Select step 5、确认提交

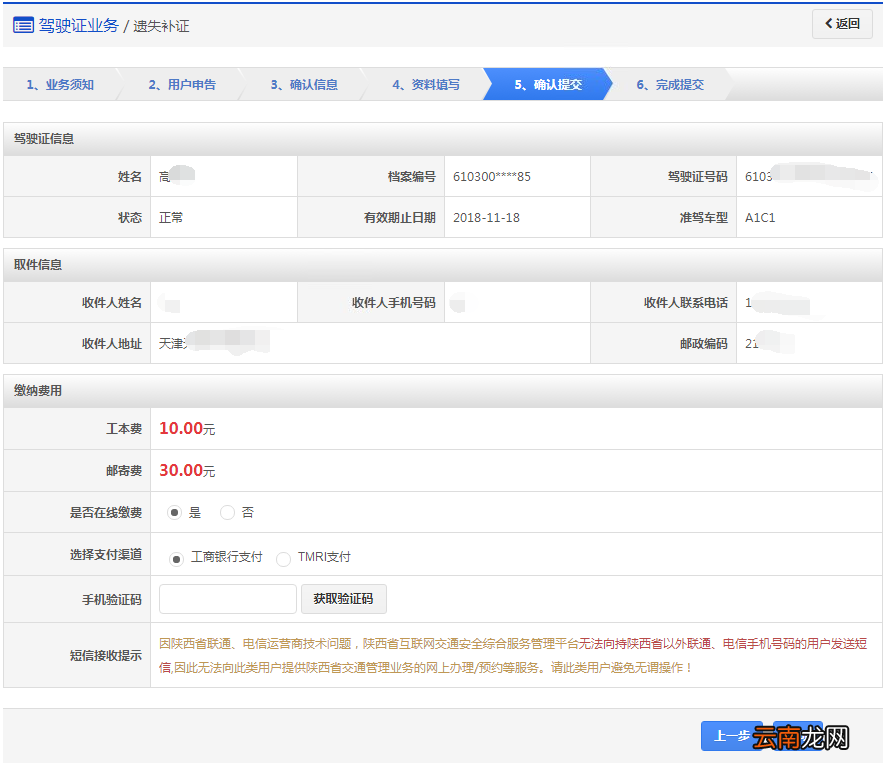pos(548,85)
